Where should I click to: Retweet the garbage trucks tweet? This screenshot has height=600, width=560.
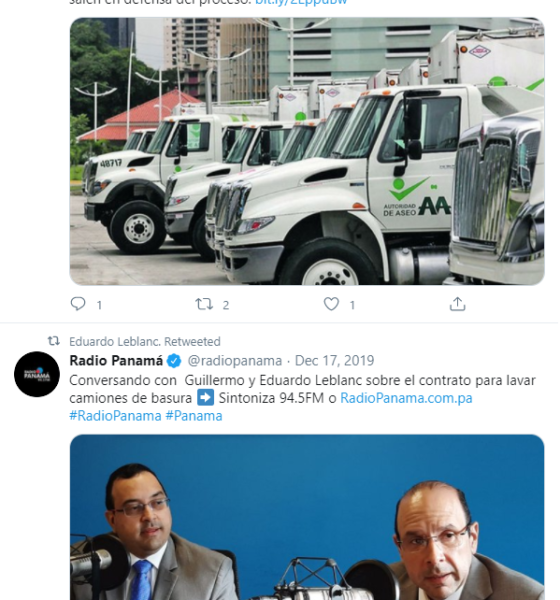tap(204, 304)
